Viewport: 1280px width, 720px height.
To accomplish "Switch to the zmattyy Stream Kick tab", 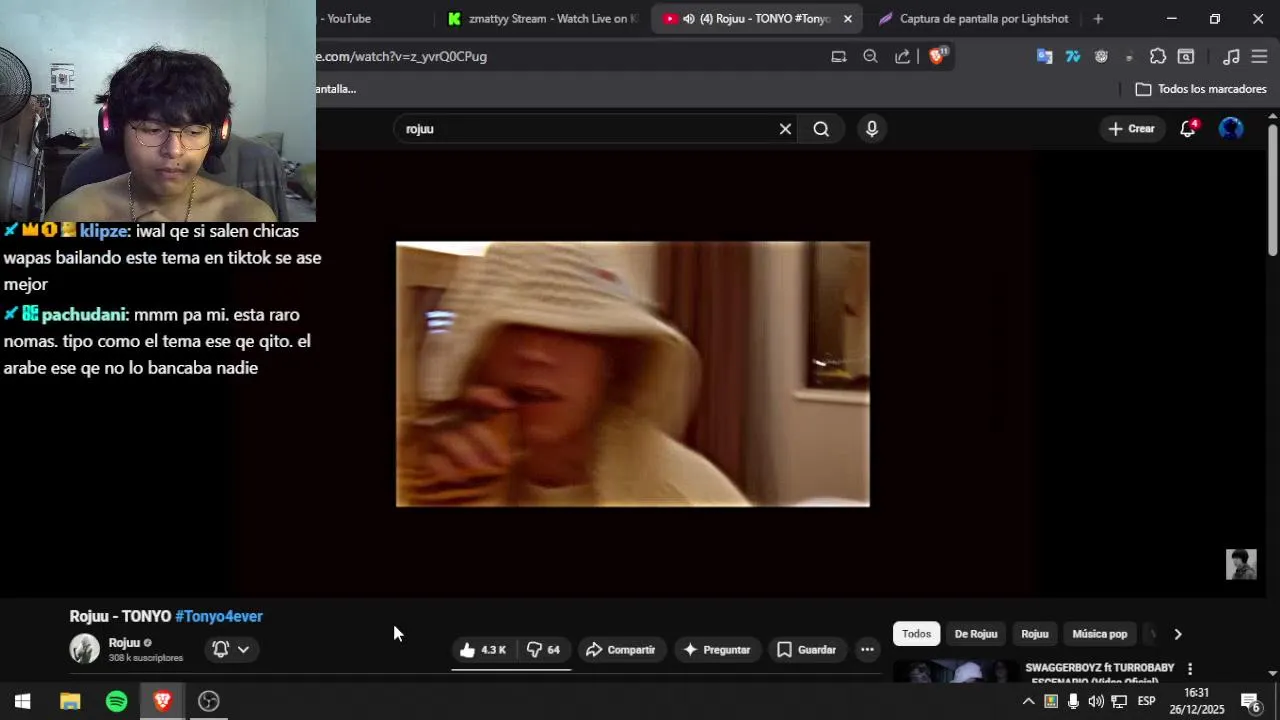I will (x=543, y=19).
